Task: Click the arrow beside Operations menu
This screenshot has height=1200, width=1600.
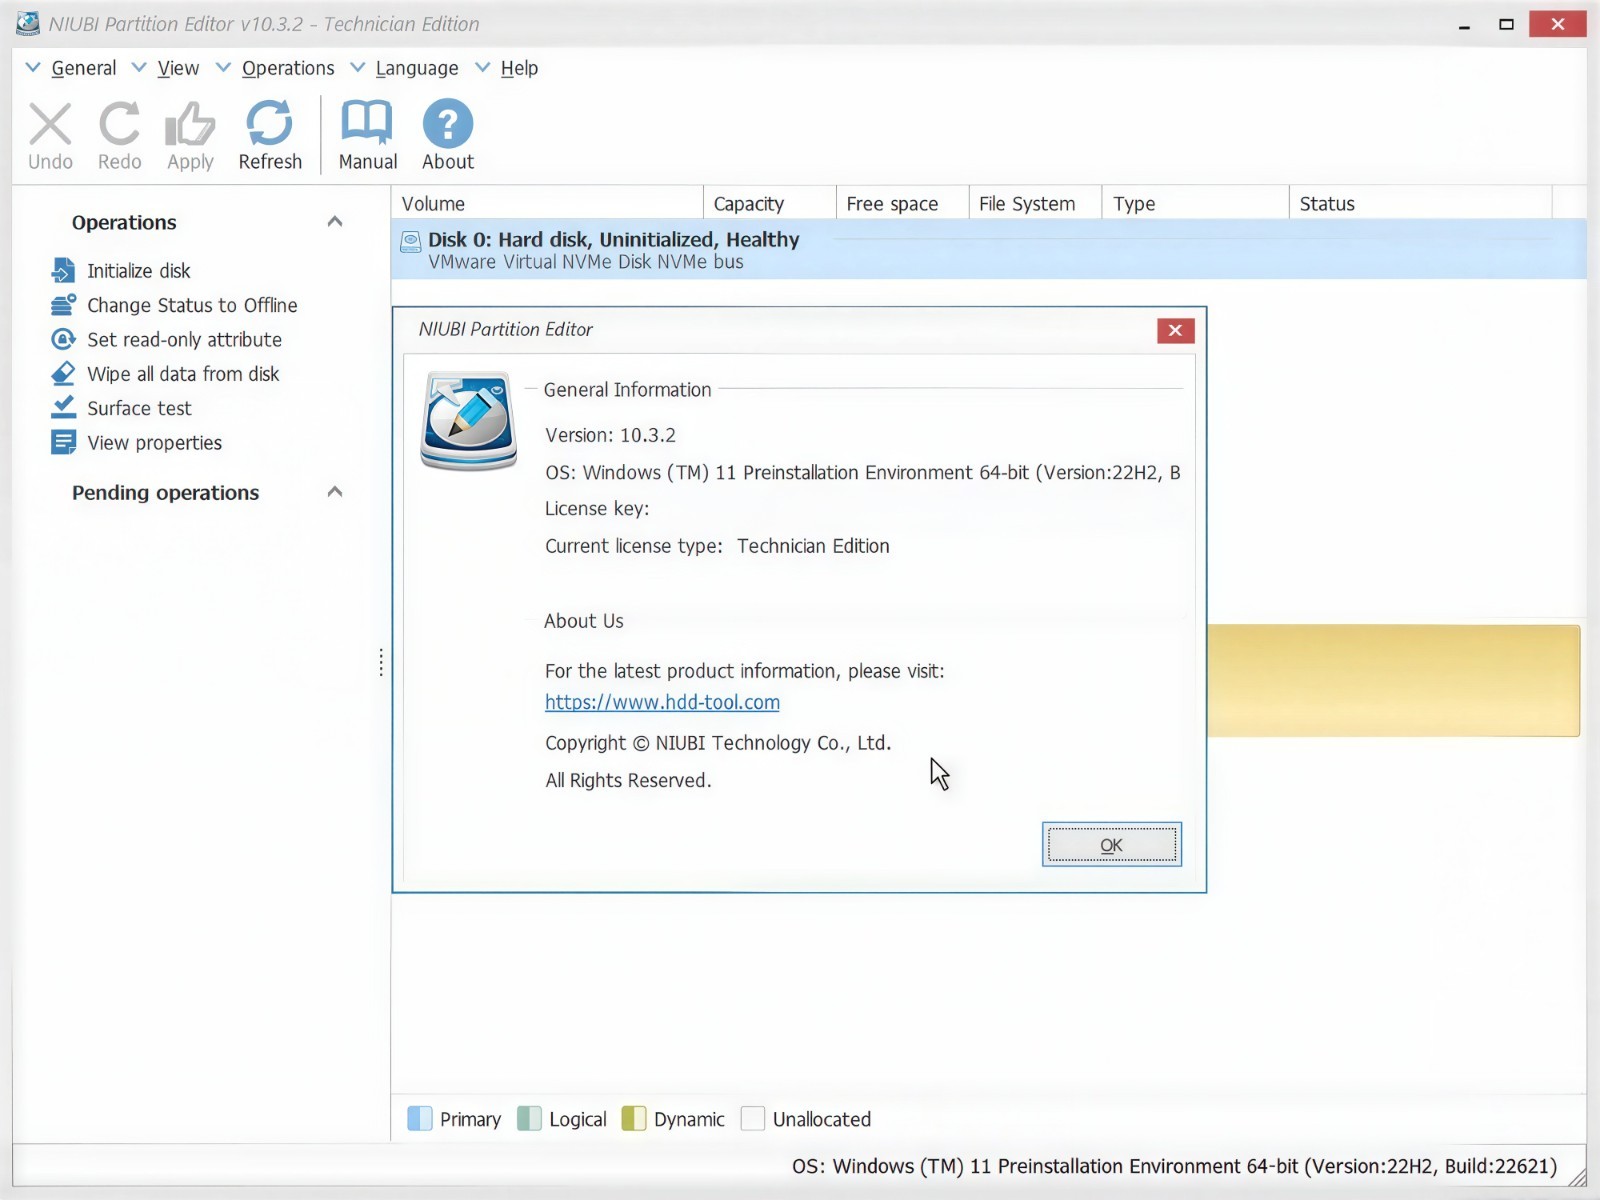Action: (x=224, y=67)
